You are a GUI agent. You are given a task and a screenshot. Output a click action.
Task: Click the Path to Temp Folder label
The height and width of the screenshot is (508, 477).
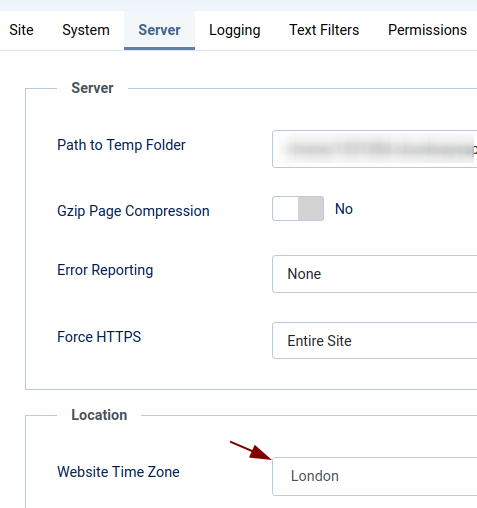(x=121, y=145)
